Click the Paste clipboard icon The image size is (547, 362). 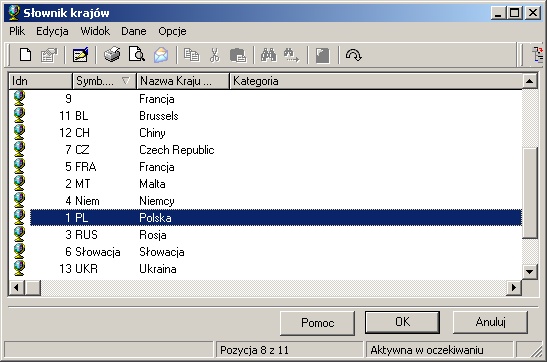tap(238, 55)
